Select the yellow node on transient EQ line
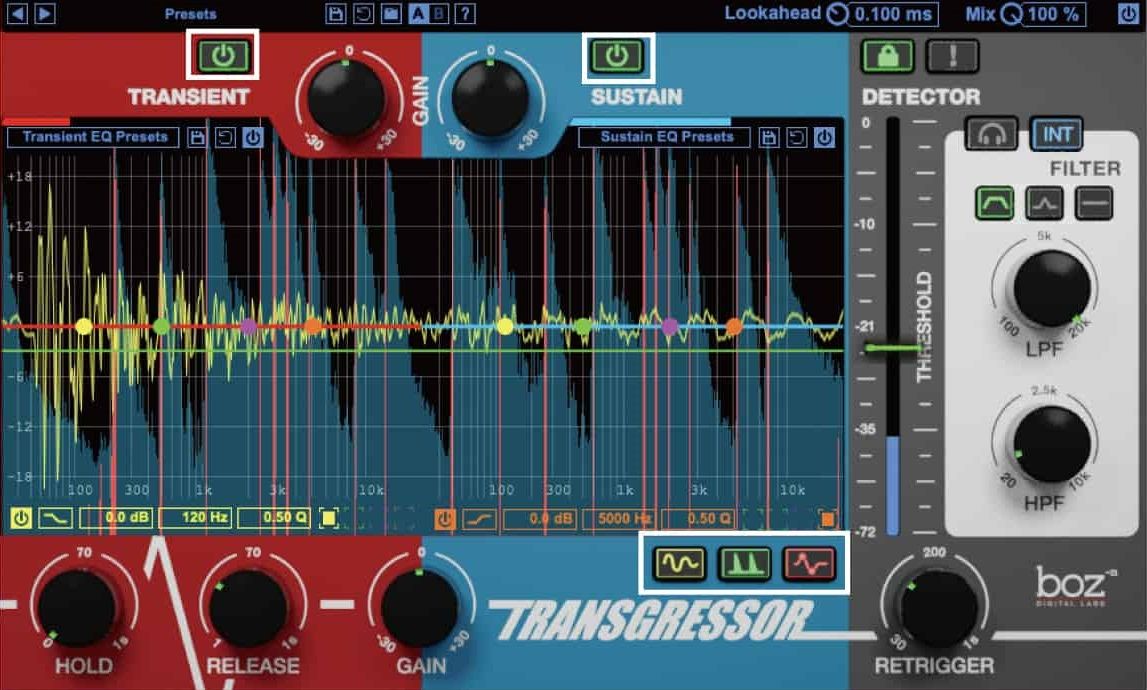 coord(84,326)
